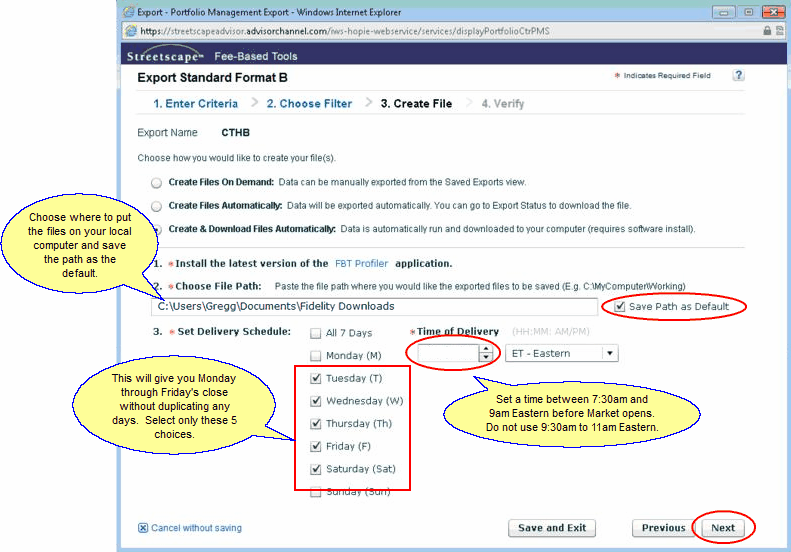The width and height of the screenshot is (791, 552).
Task: Toggle the Save Path as Default checkbox
Action: point(621,306)
